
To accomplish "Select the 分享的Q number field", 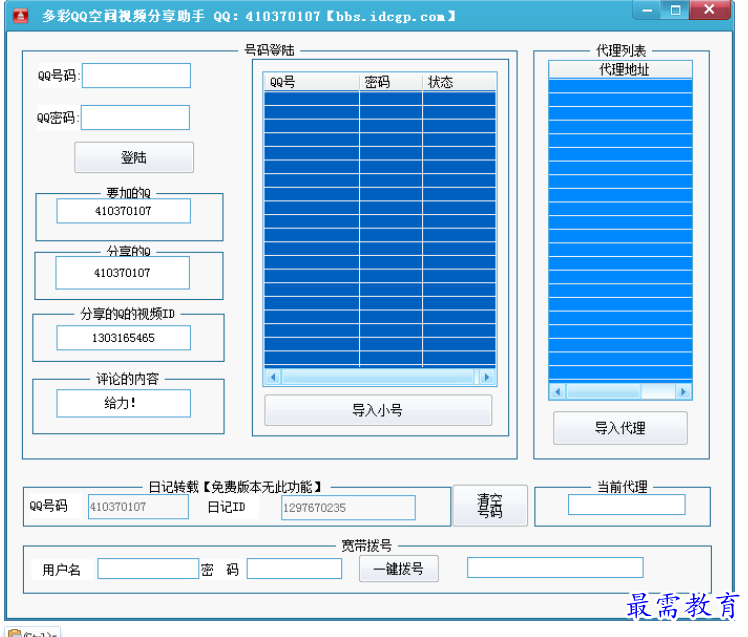I will point(123,273).
